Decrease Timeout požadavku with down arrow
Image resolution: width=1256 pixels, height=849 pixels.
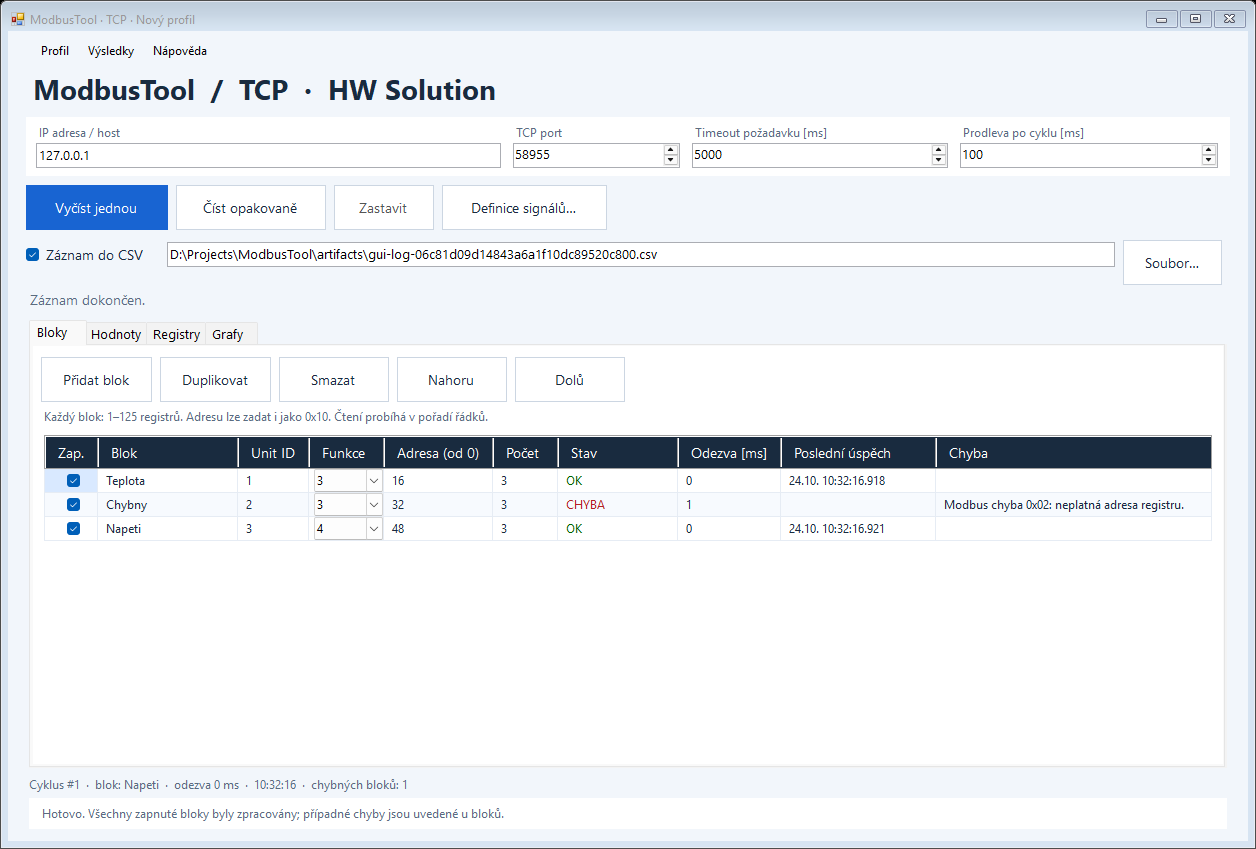(x=939, y=160)
